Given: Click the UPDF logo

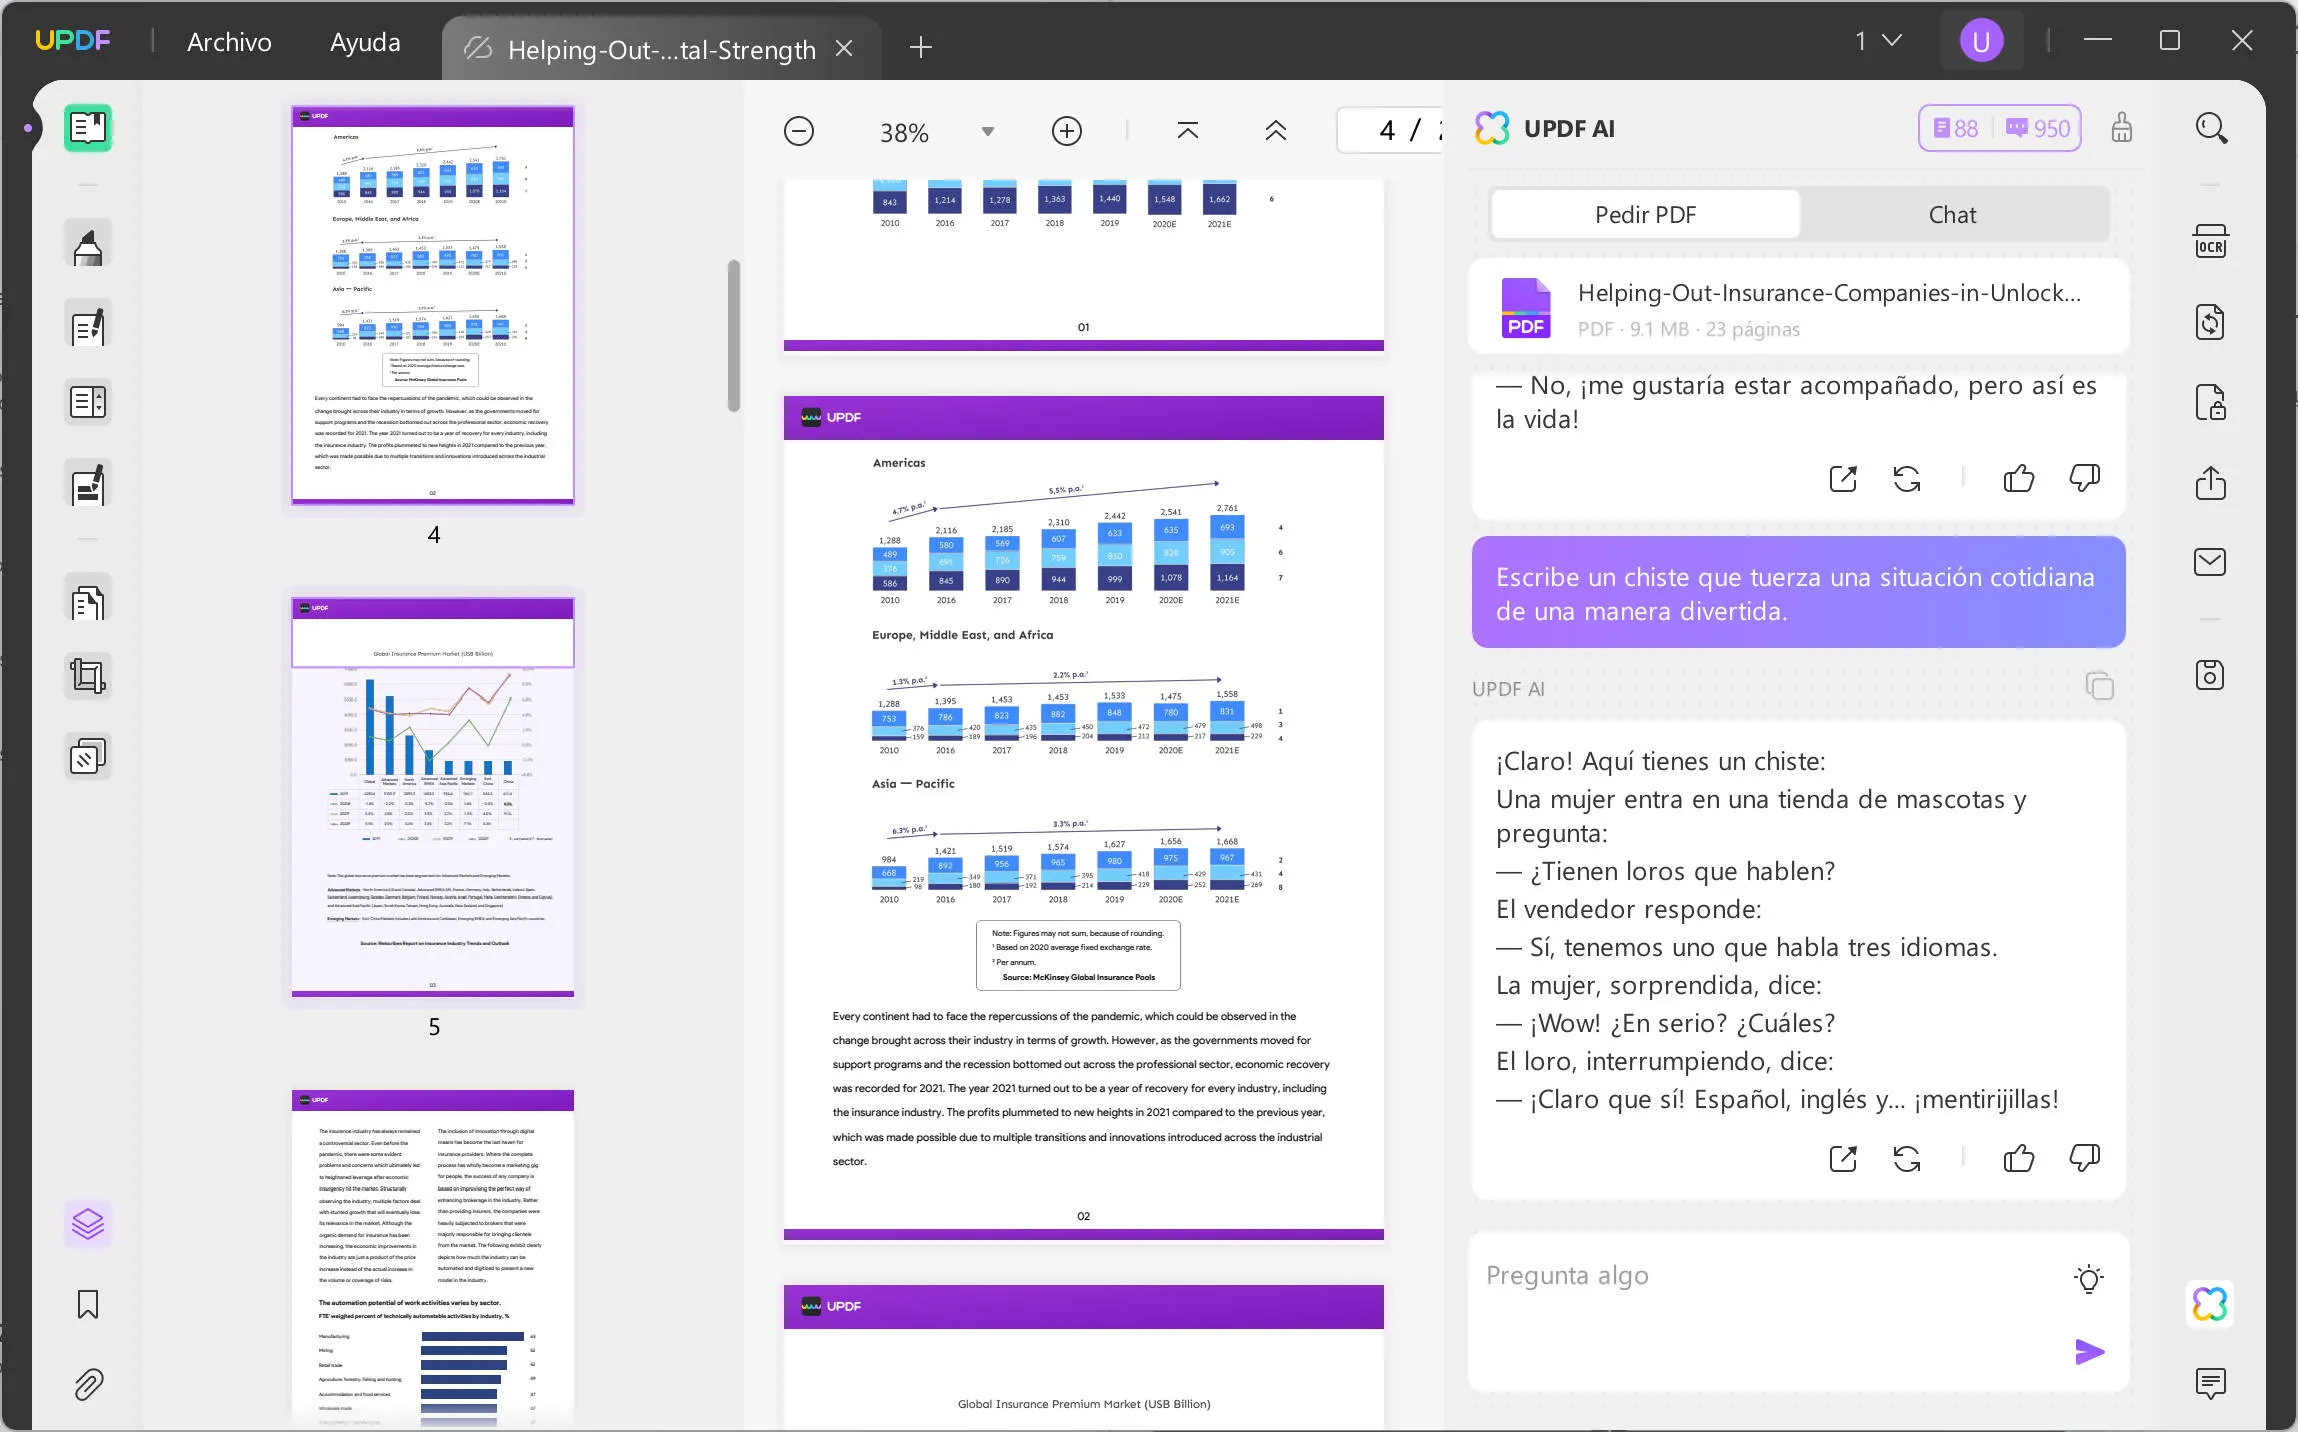Looking at the screenshot, I should [73, 40].
